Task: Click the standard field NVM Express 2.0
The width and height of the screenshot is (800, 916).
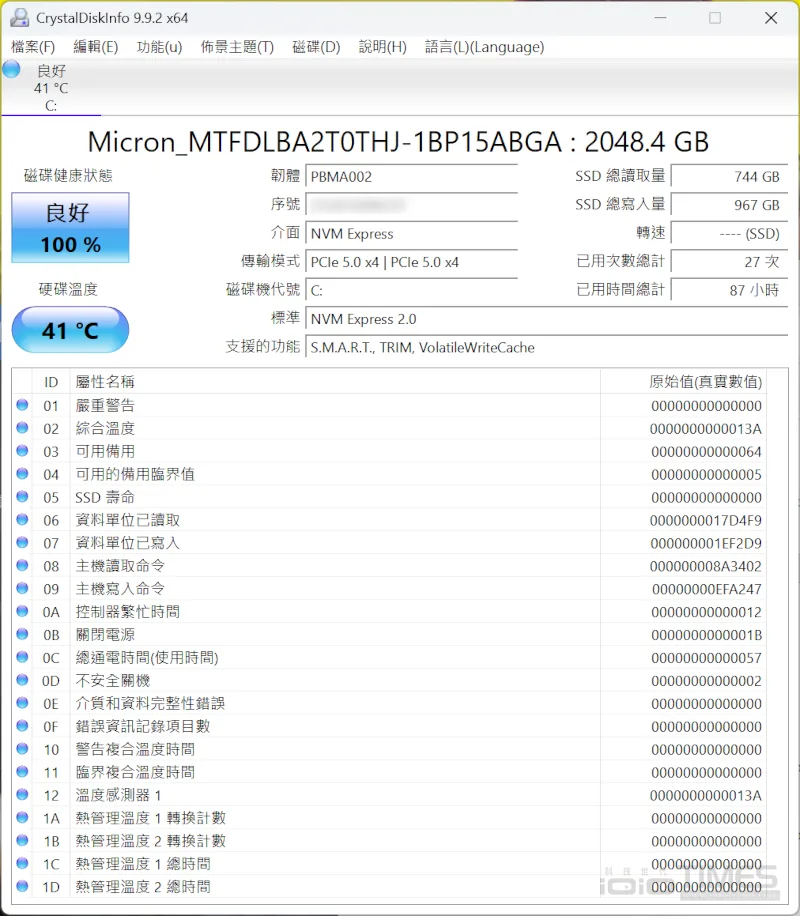Action: 546,319
